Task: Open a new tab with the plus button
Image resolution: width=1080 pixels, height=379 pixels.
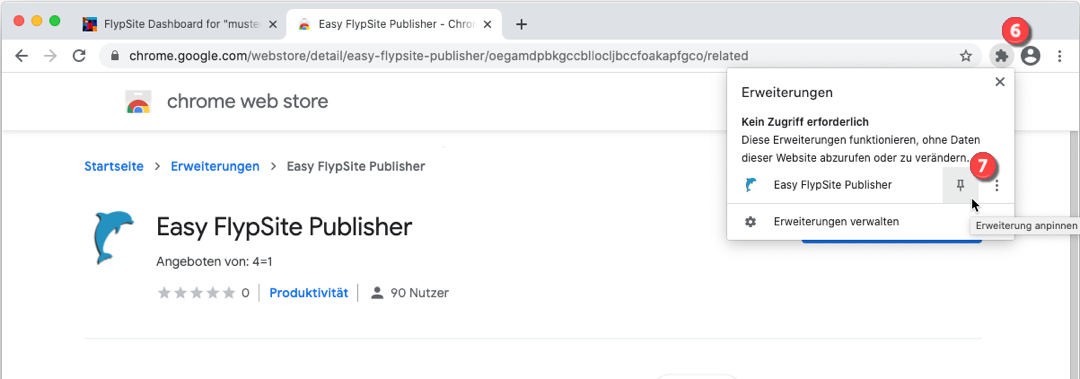Action: point(521,24)
